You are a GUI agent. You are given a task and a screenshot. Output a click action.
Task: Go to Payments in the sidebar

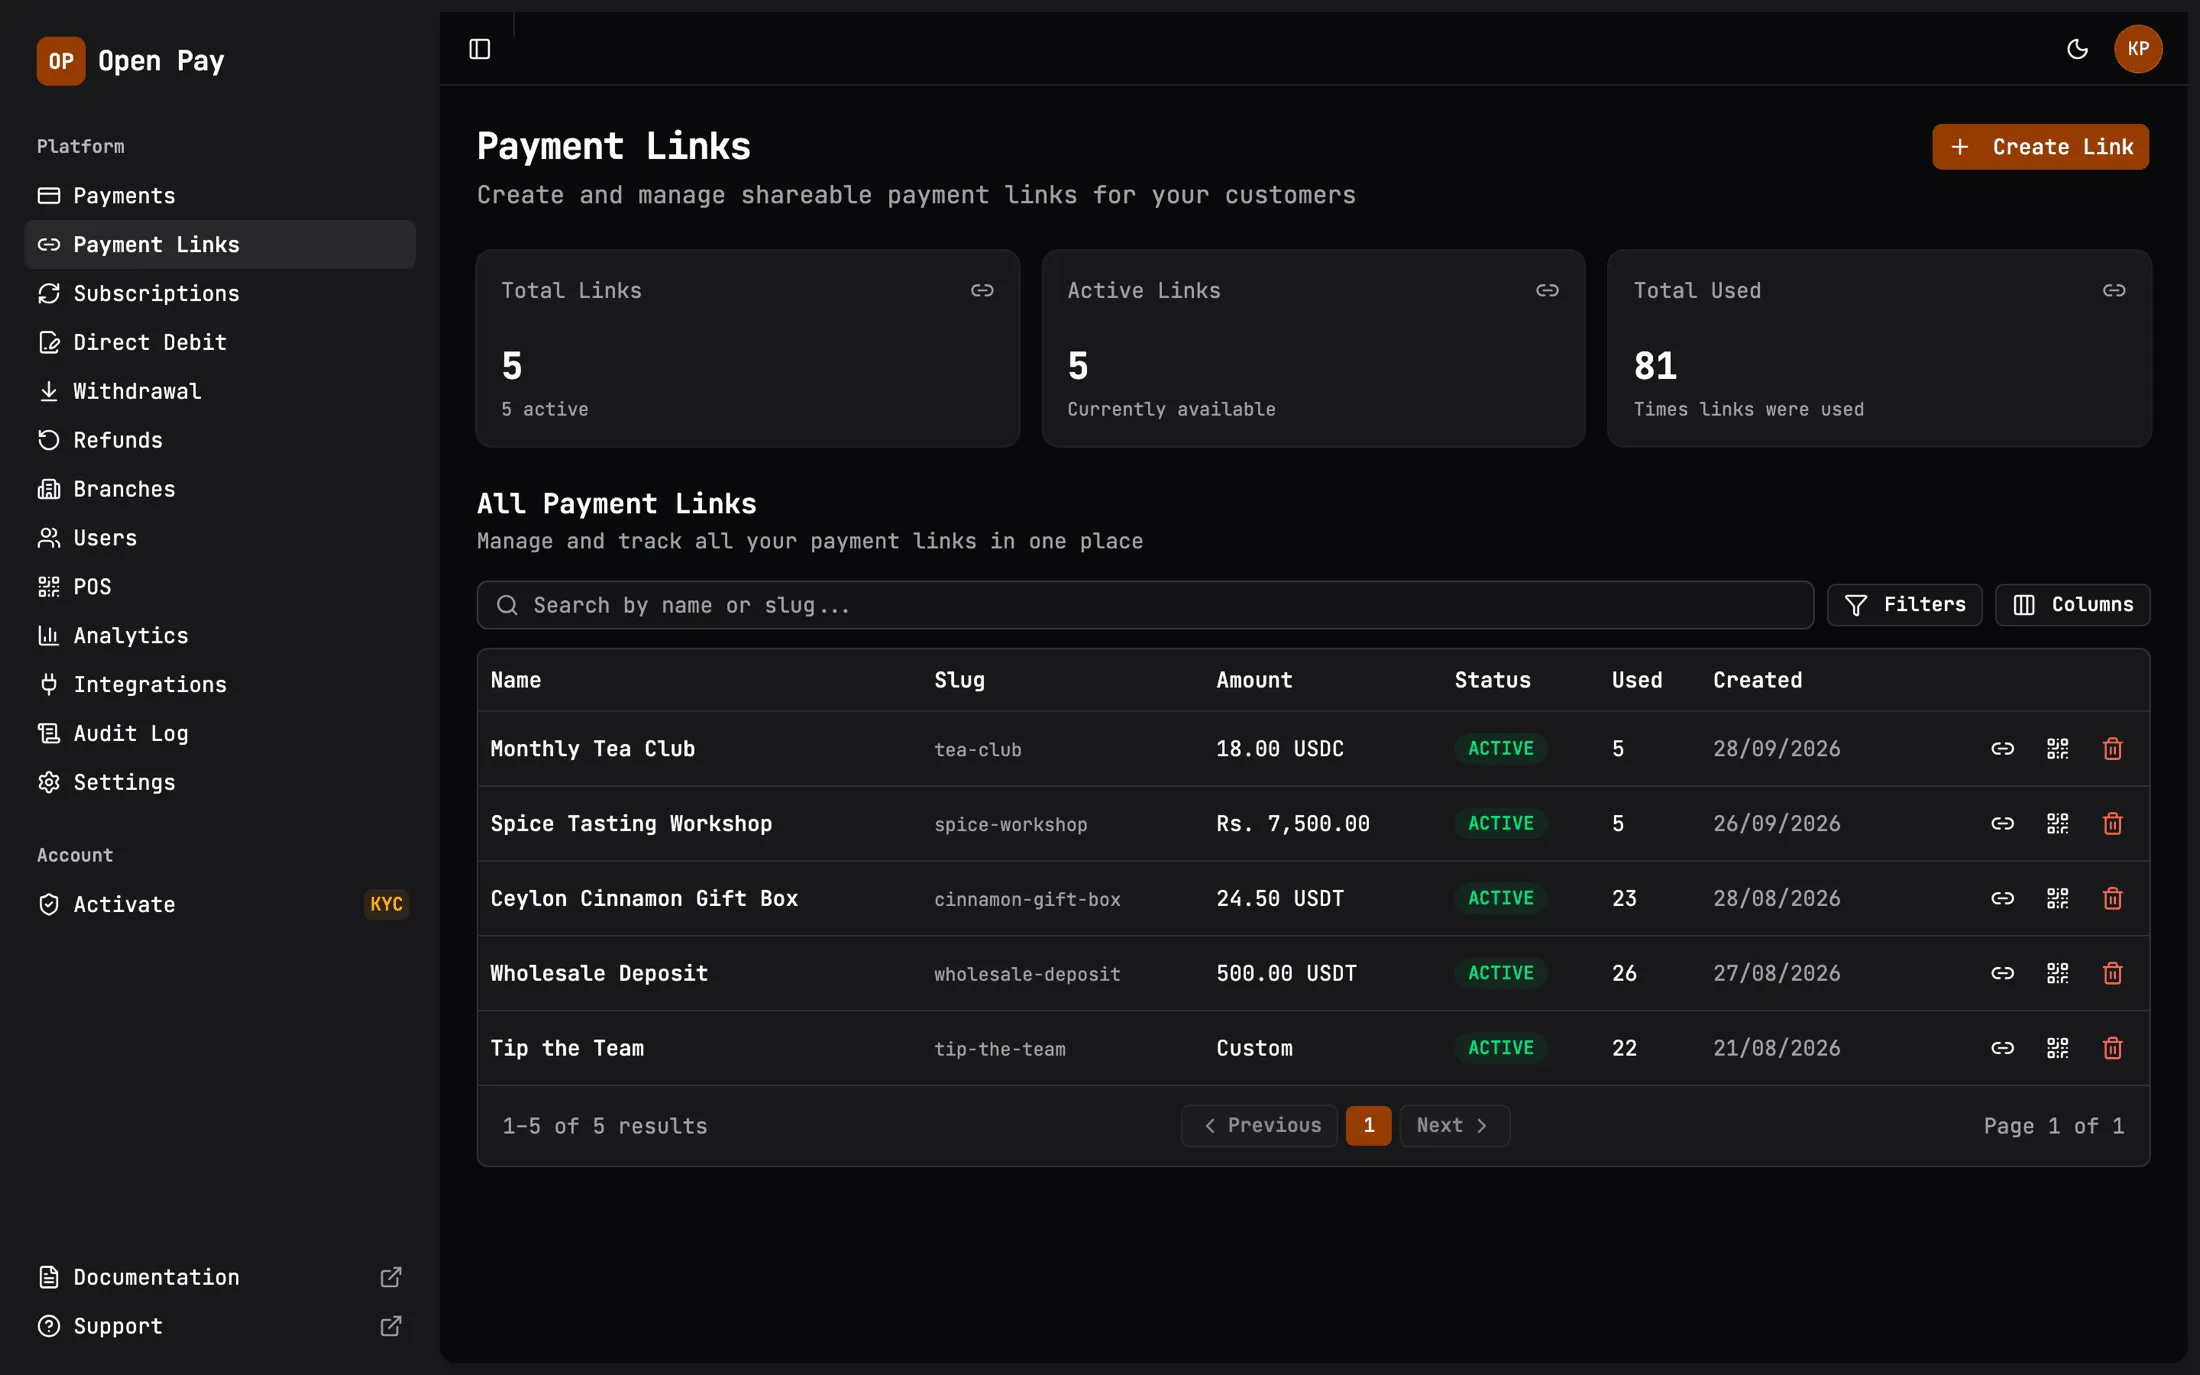220,196
